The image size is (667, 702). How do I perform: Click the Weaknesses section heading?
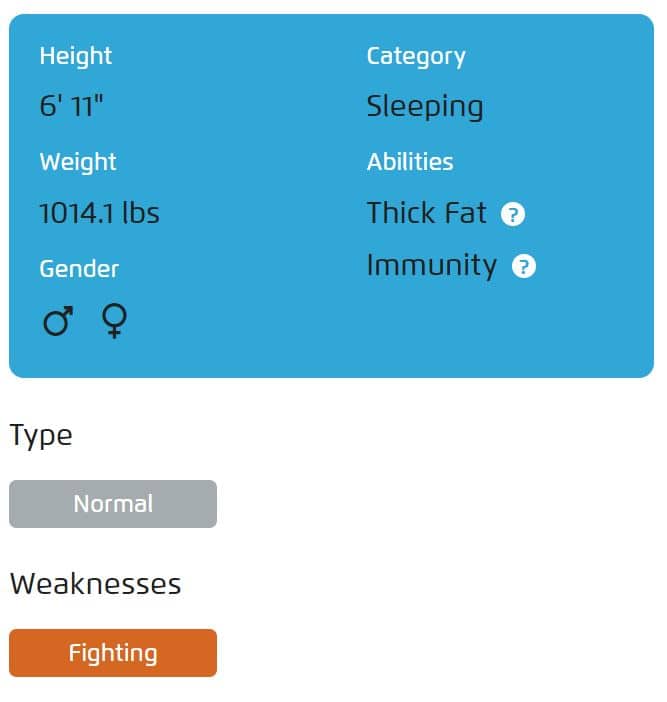point(95,584)
